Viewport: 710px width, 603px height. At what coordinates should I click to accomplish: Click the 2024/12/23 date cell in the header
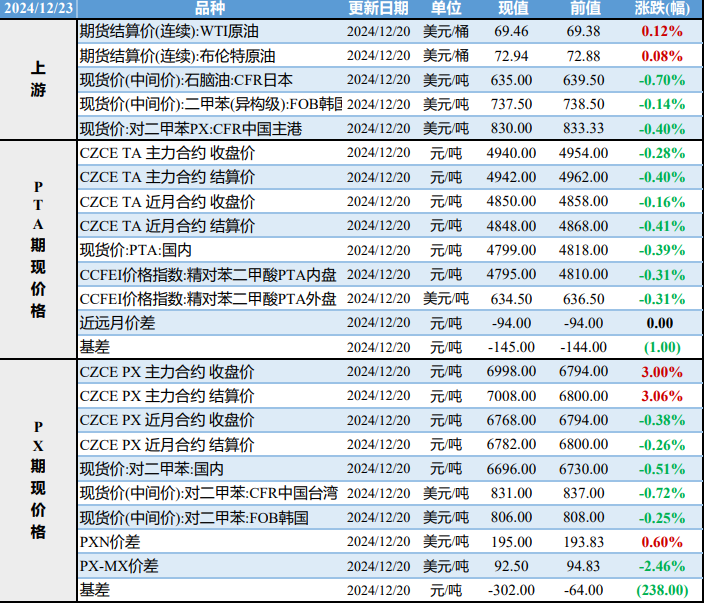[x=38, y=9]
